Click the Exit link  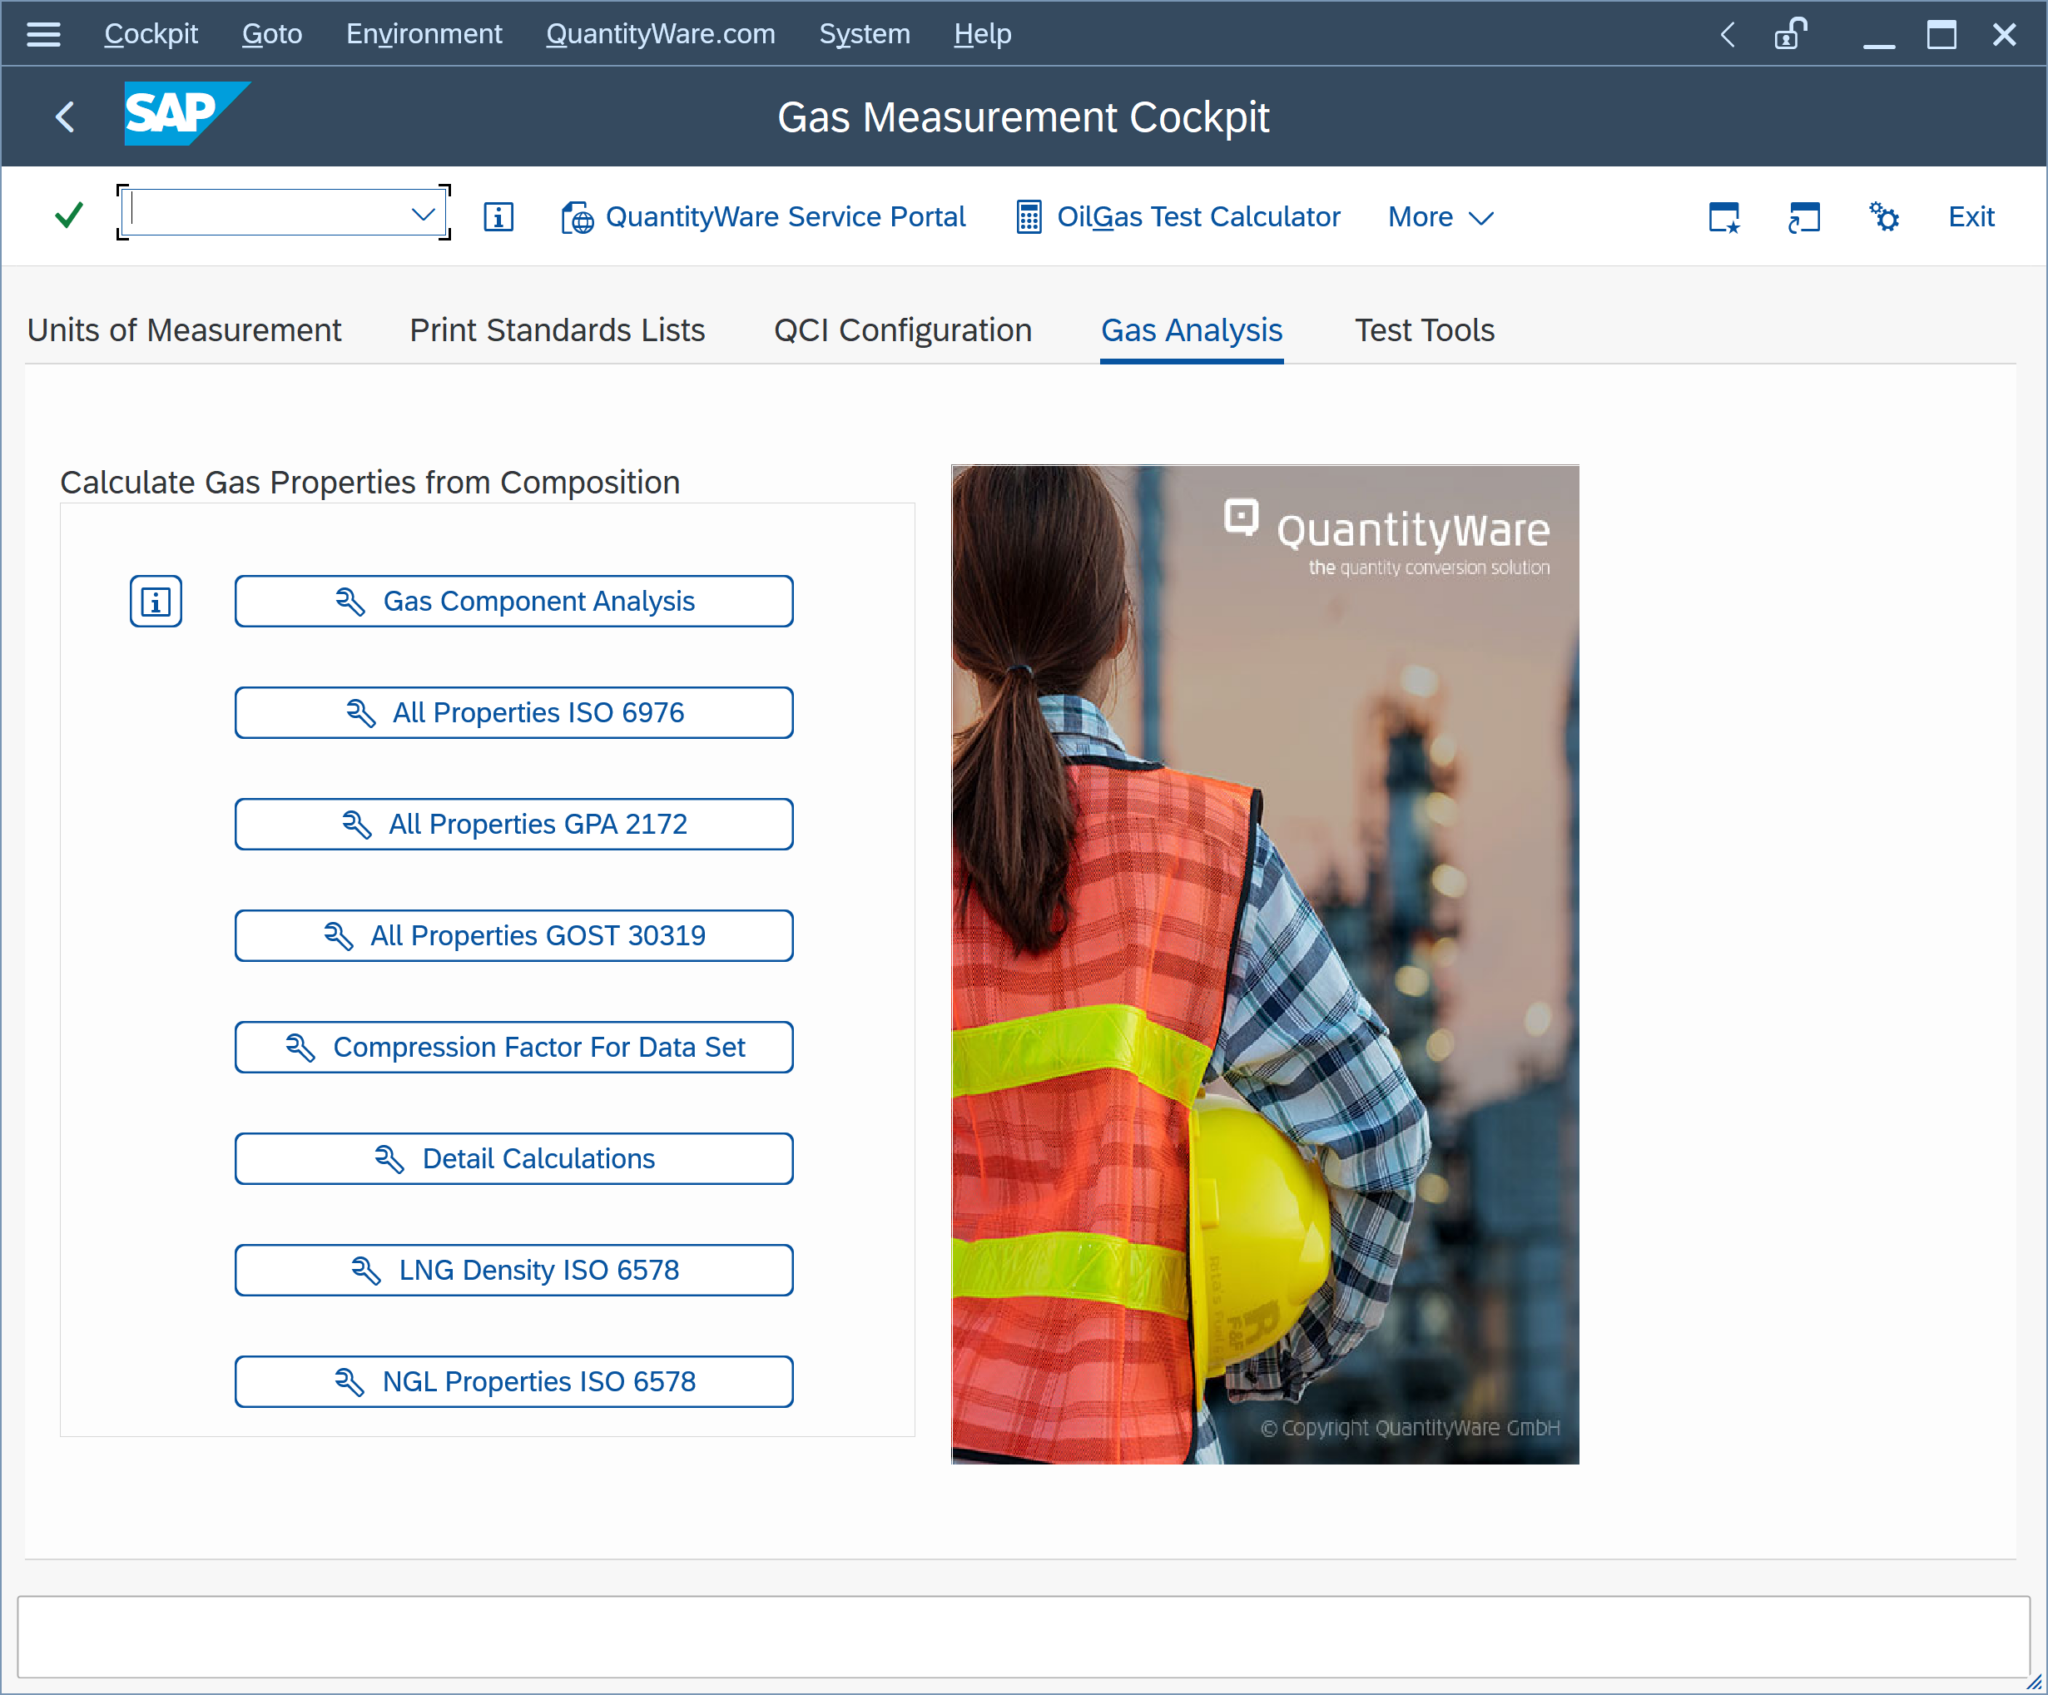[x=1969, y=216]
